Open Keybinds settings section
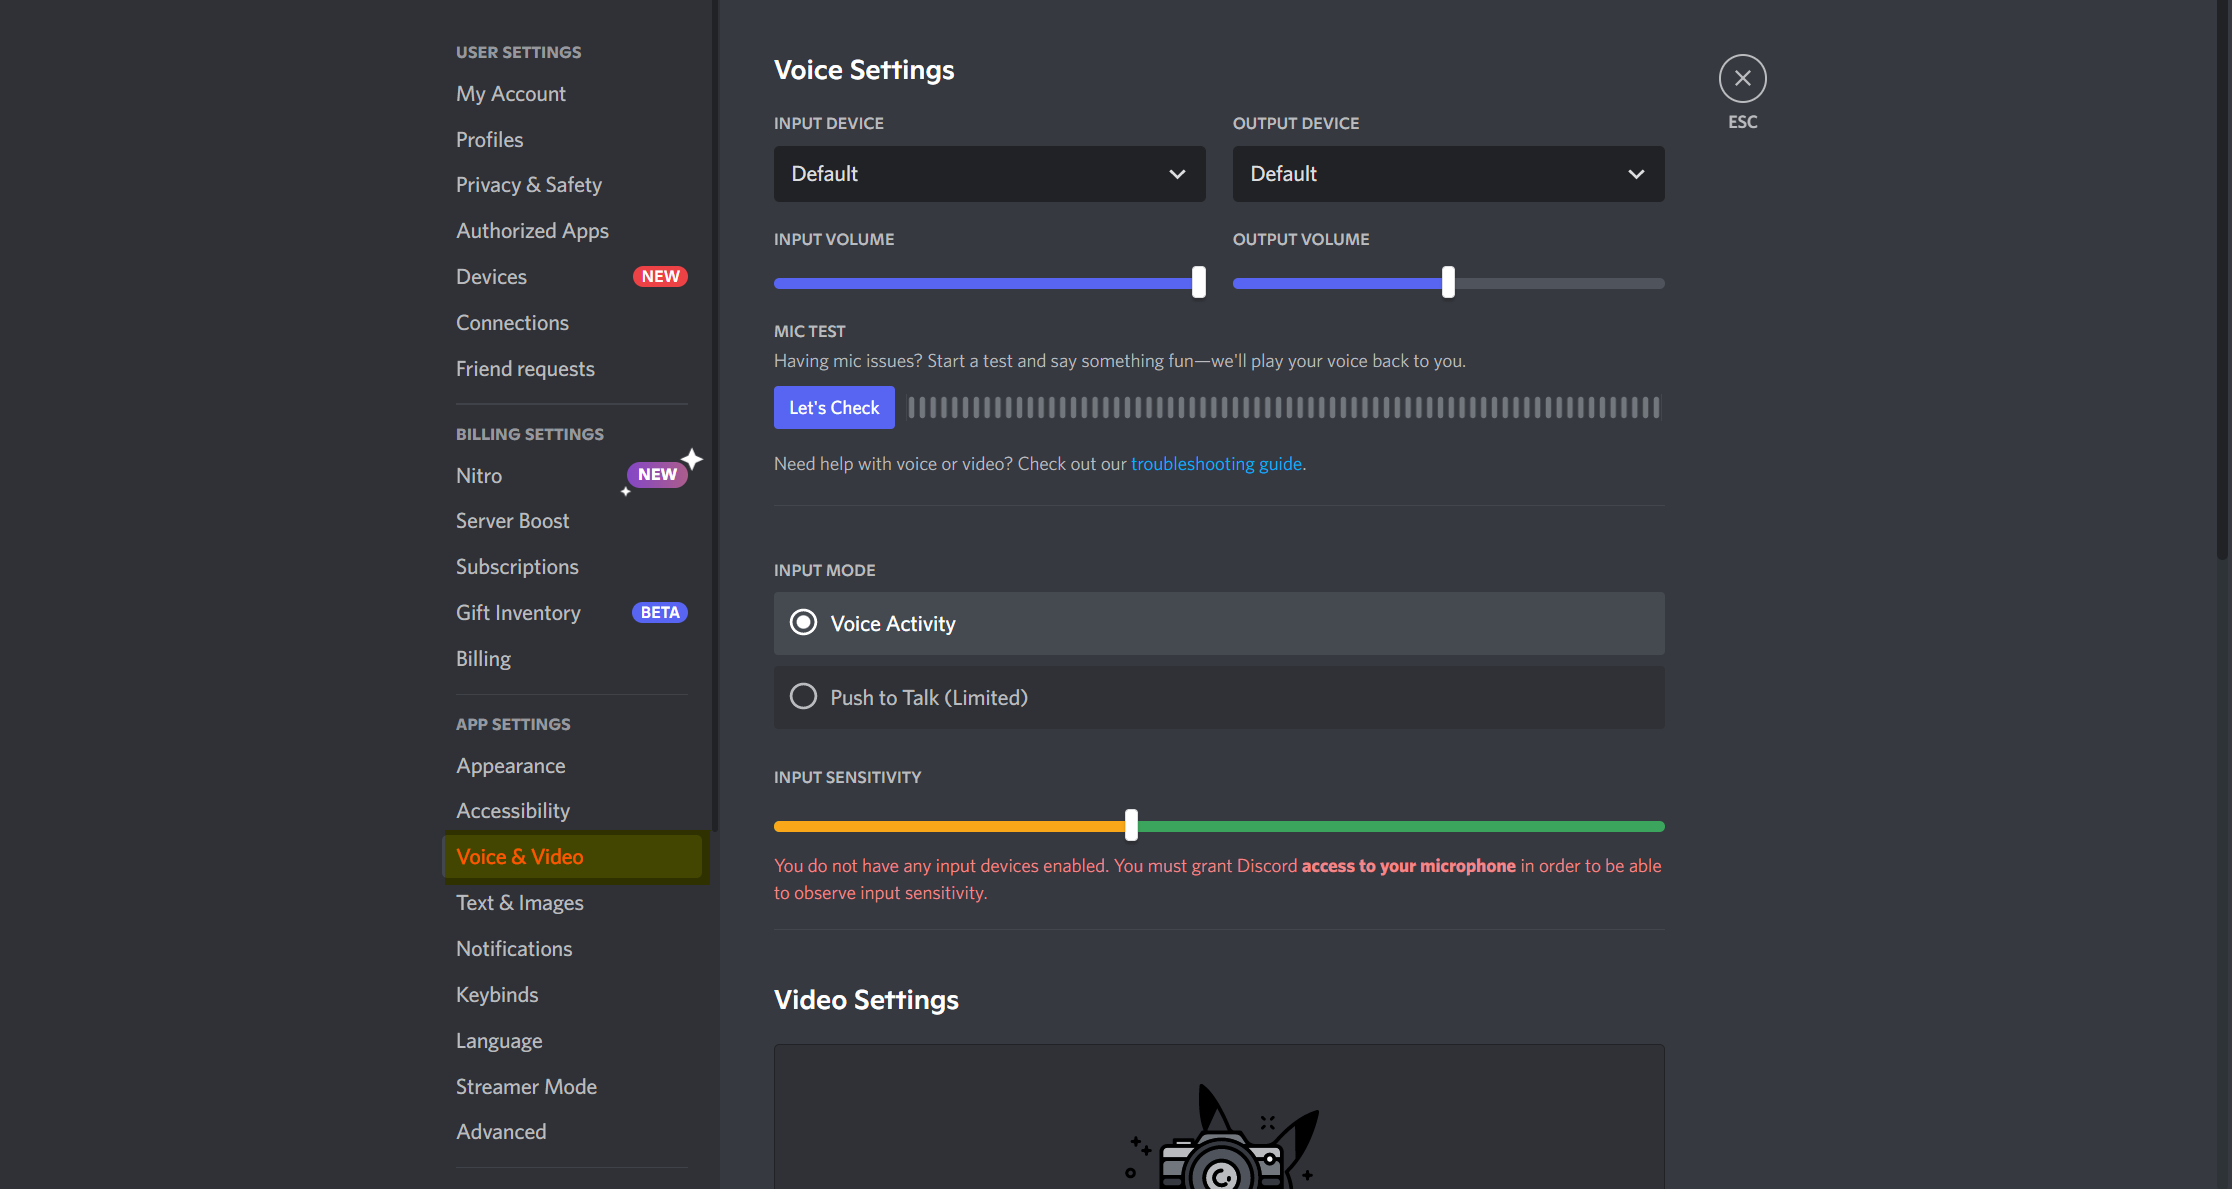Viewport: 2232px width, 1189px height. click(x=499, y=993)
